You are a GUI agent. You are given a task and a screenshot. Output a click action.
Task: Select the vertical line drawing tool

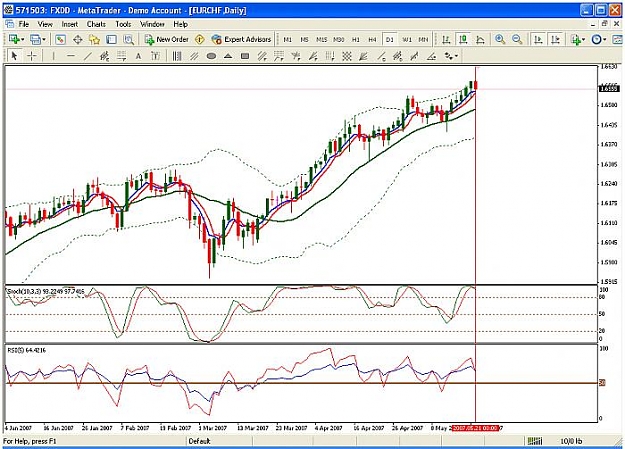[53, 56]
